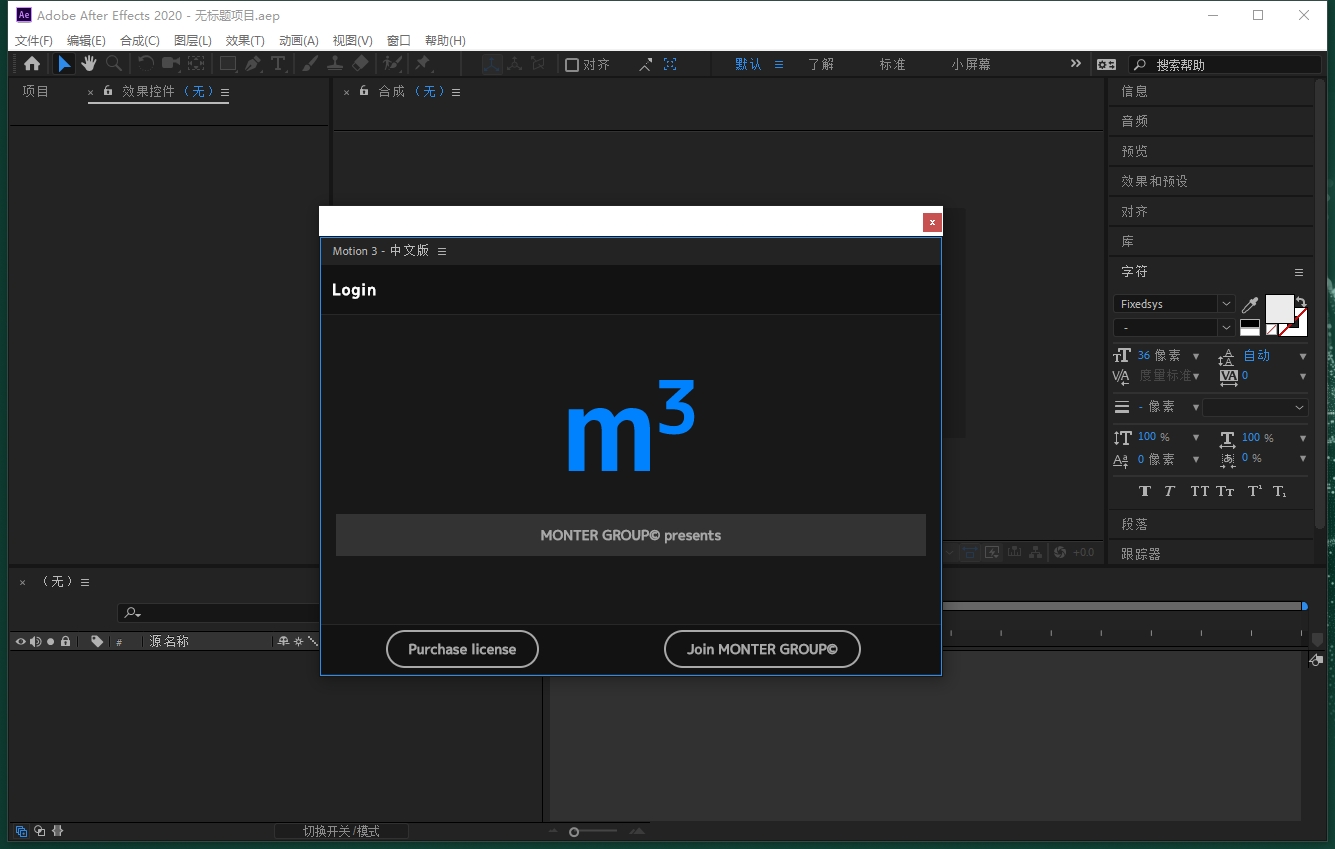Select the Eraser tool
This screenshot has height=849, width=1335.
361,64
